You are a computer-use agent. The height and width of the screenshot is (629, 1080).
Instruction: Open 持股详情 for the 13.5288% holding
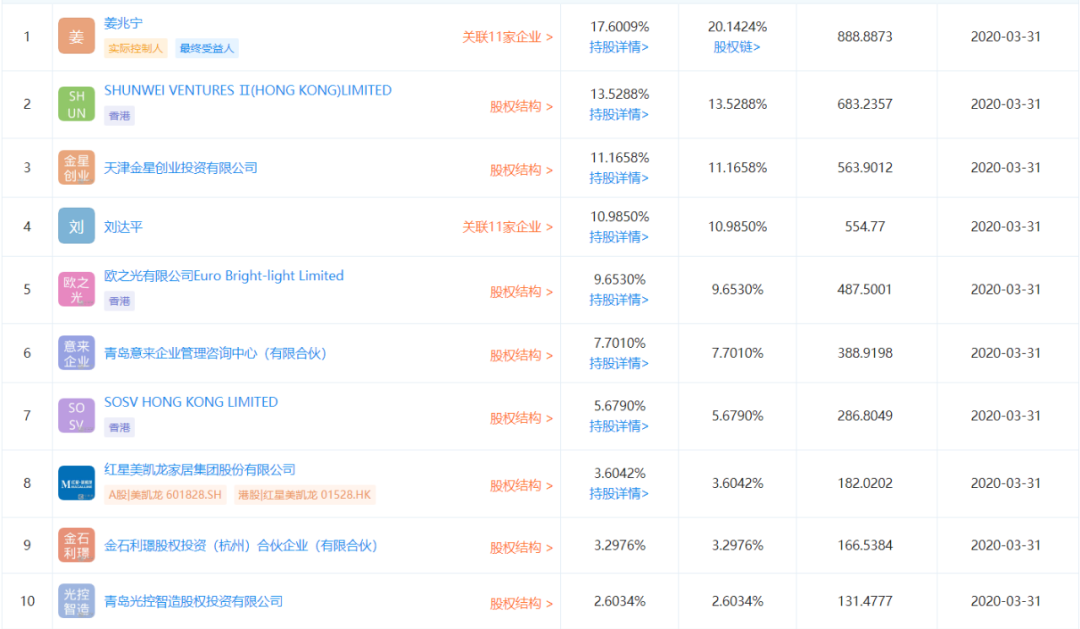(x=619, y=114)
